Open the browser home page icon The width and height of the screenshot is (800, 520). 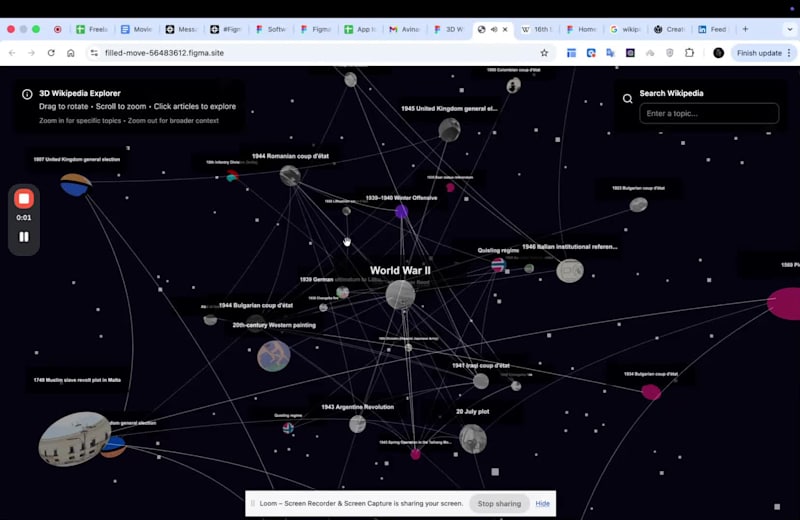[71, 53]
